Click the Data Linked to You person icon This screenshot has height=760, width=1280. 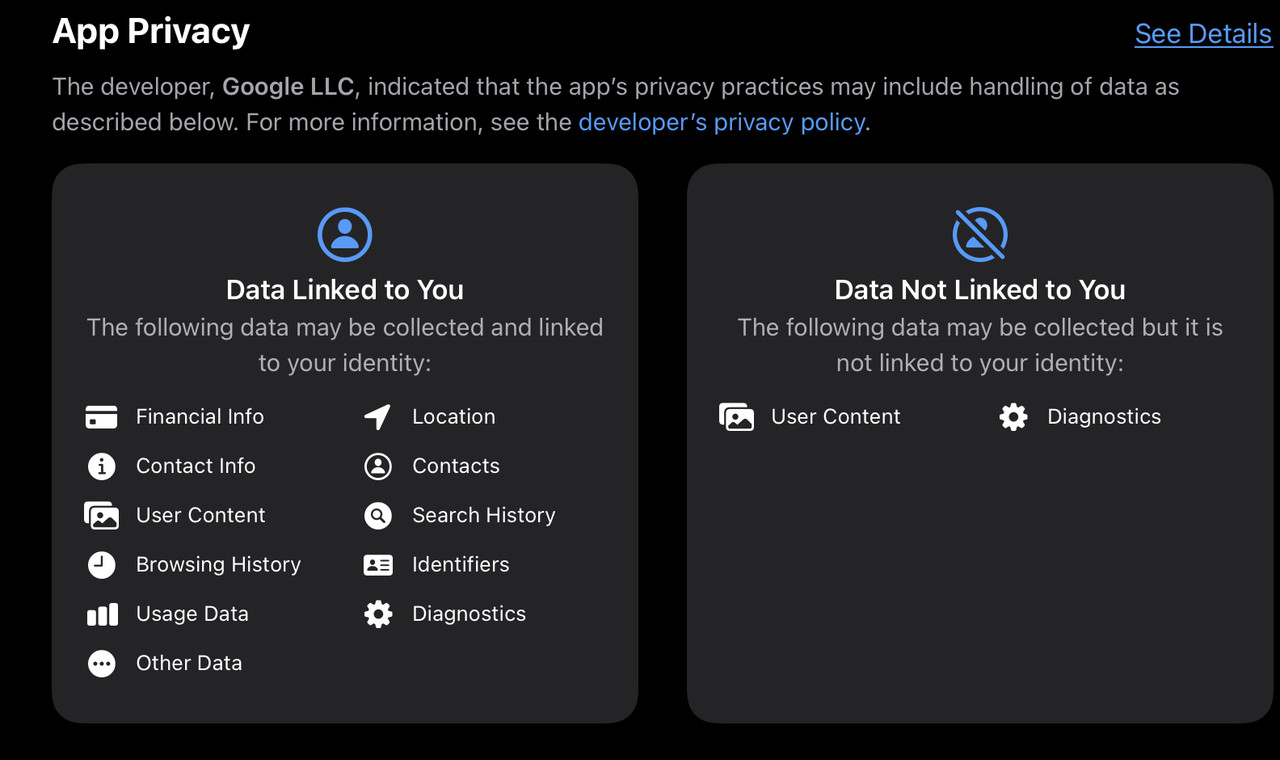pos(345,235)
